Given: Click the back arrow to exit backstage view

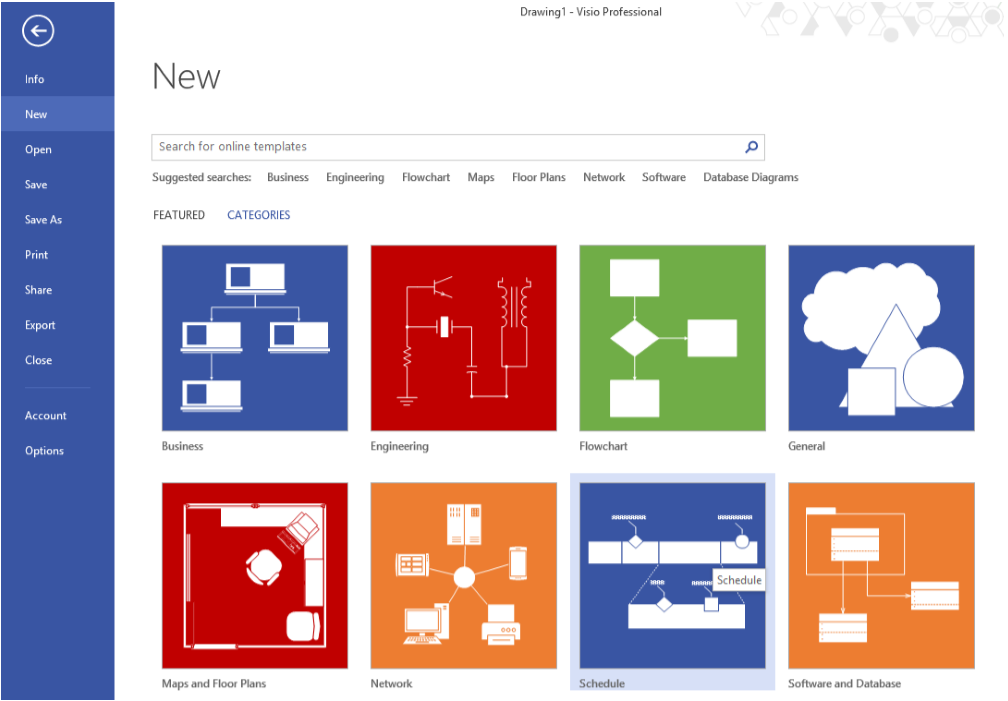Looking at the screenshot, I should click(x=37, y=31).
